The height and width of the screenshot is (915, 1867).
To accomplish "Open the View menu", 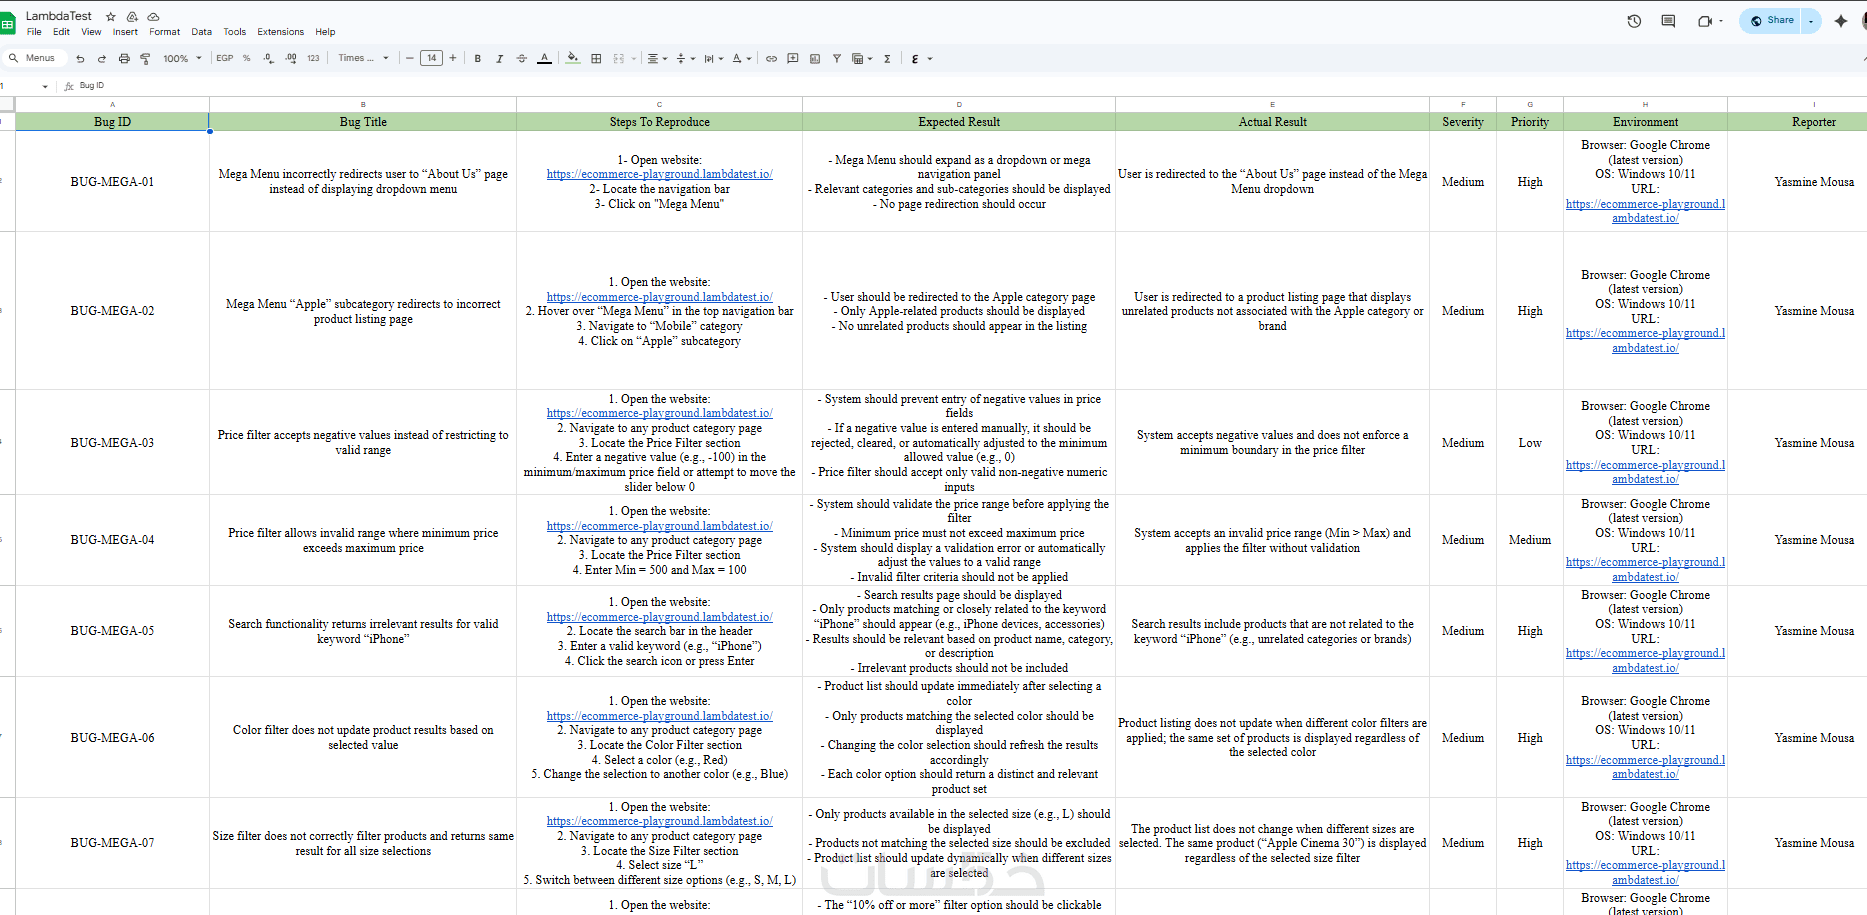I will click(91, 32).
